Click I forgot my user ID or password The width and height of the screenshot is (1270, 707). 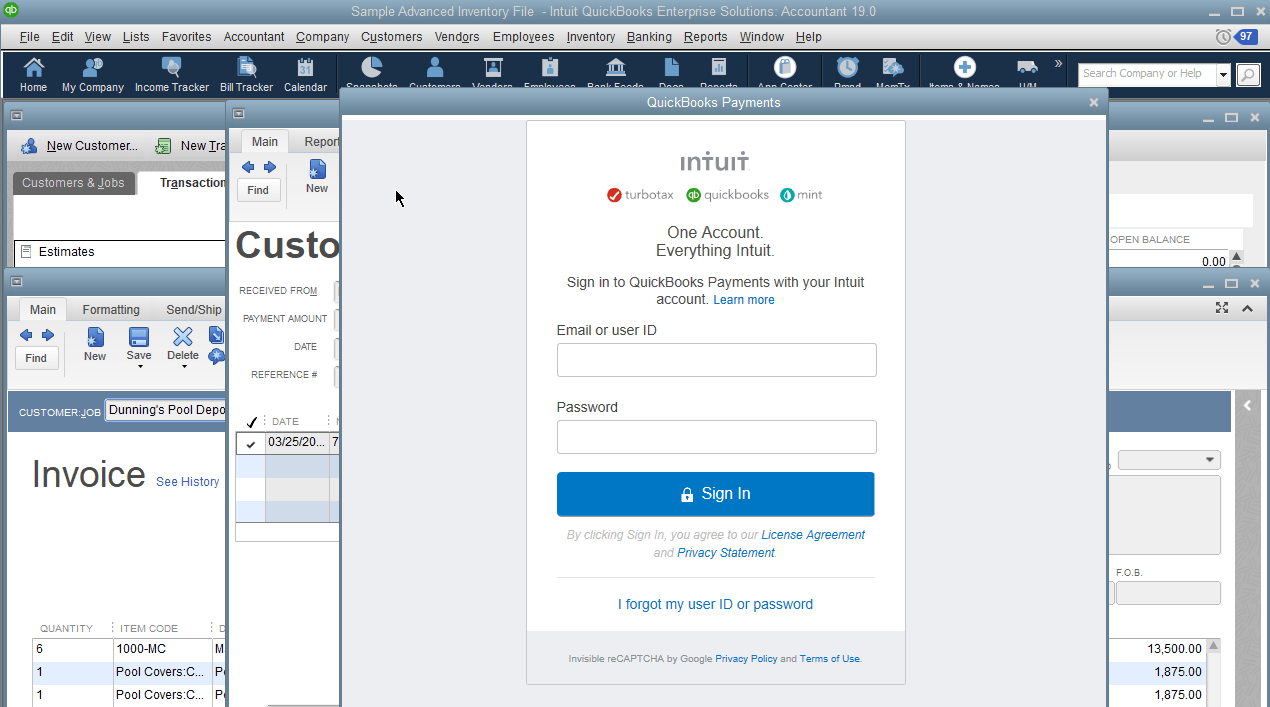pyautogui.click(x=715, y=604)
